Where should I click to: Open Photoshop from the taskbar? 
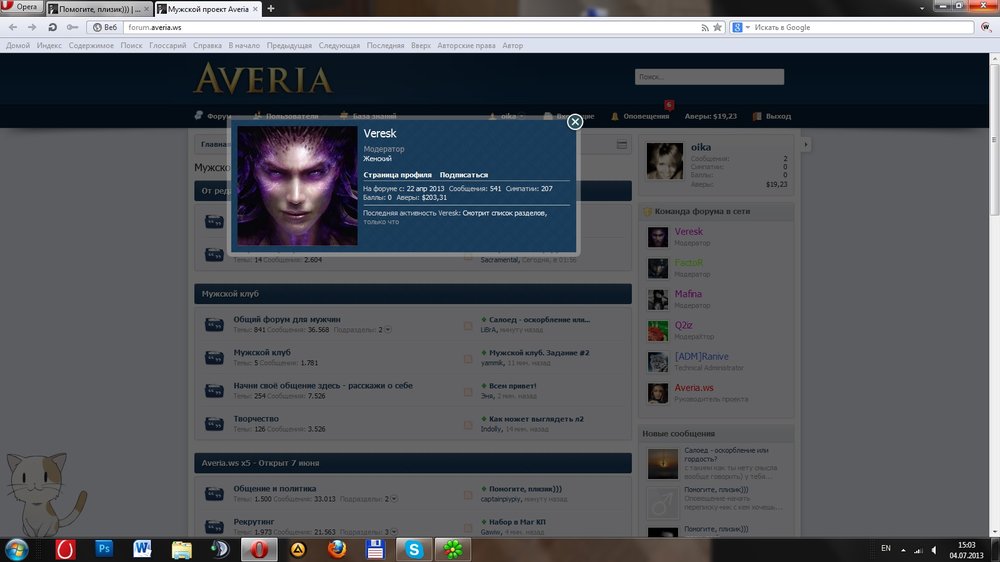[x=104, y=548]
